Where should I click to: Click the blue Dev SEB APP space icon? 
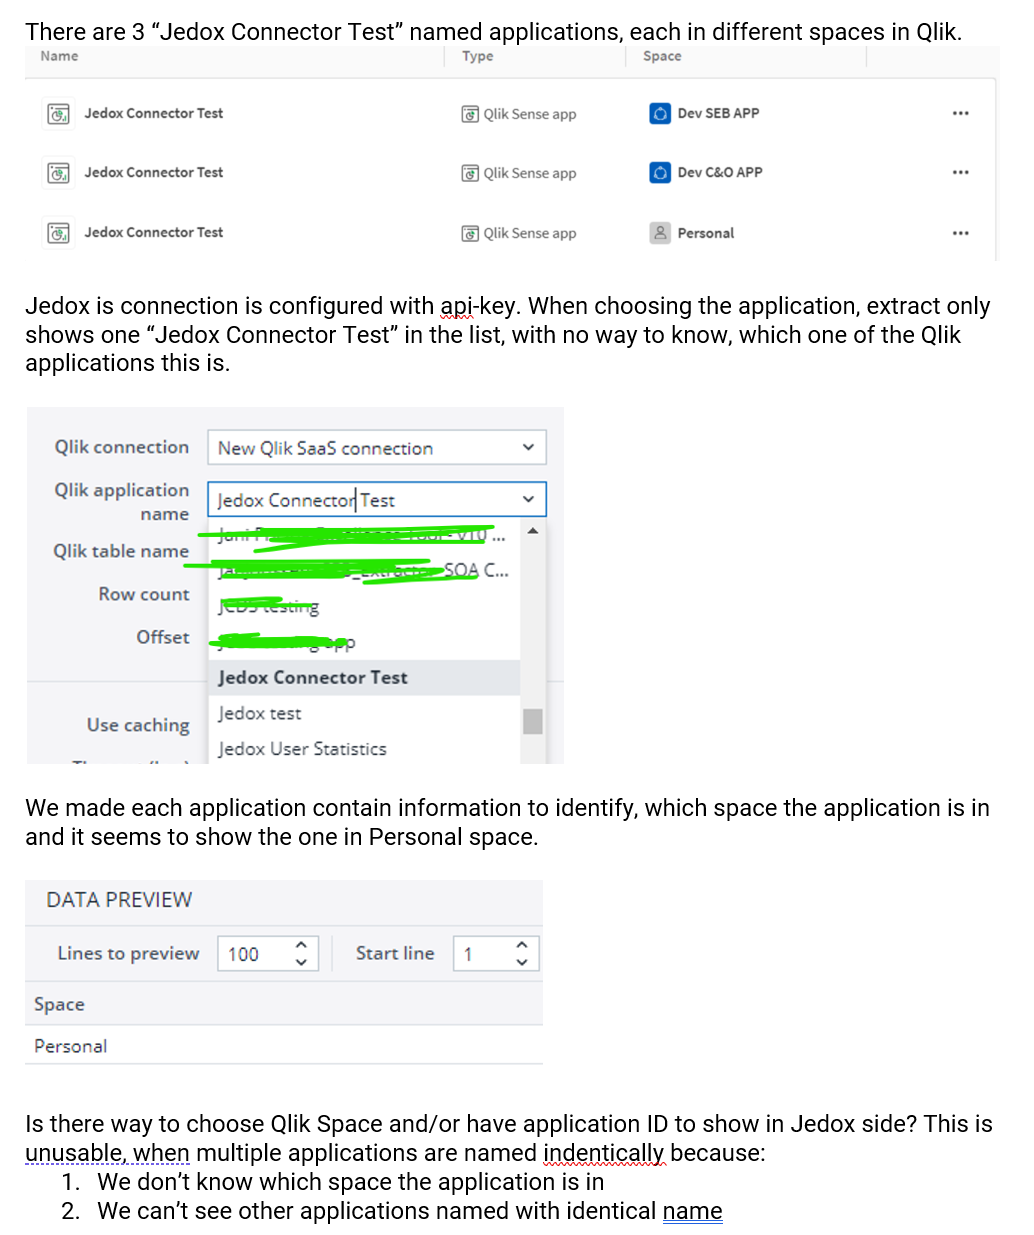point(660,113)
